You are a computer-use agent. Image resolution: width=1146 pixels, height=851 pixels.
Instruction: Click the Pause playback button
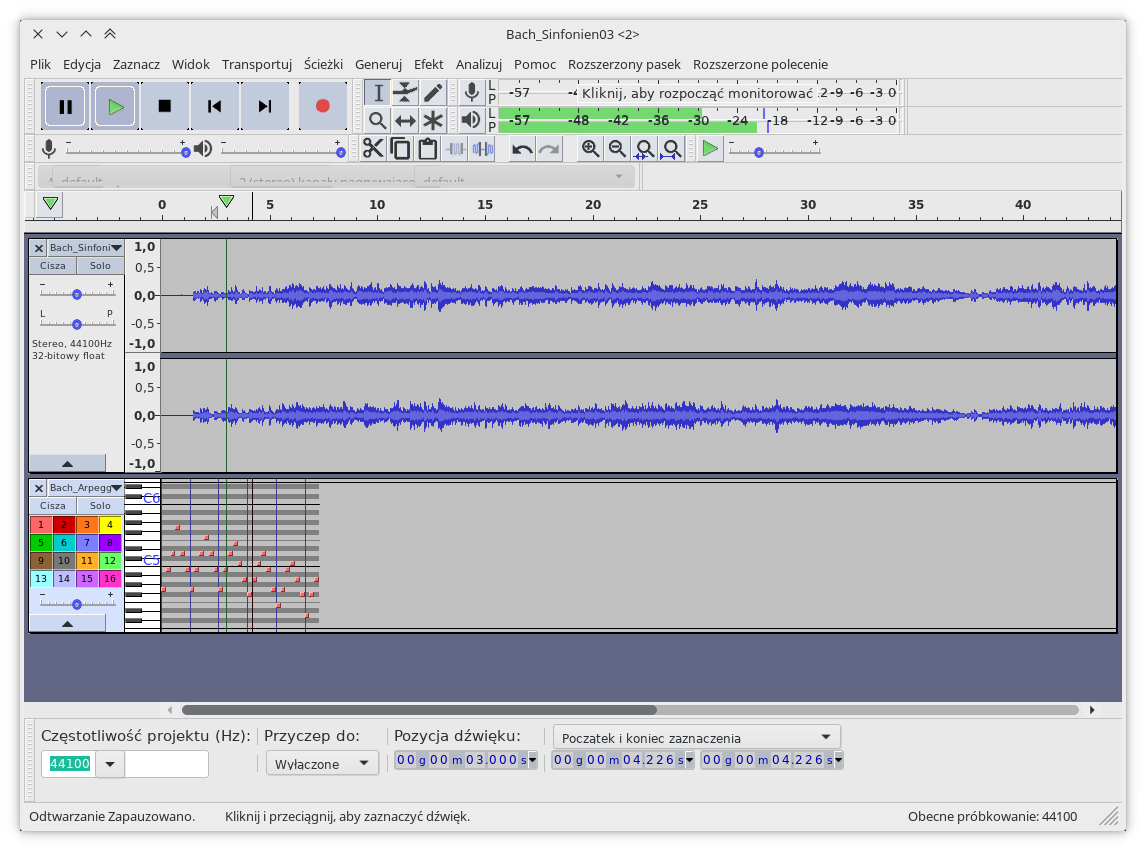tap(66, 107)
